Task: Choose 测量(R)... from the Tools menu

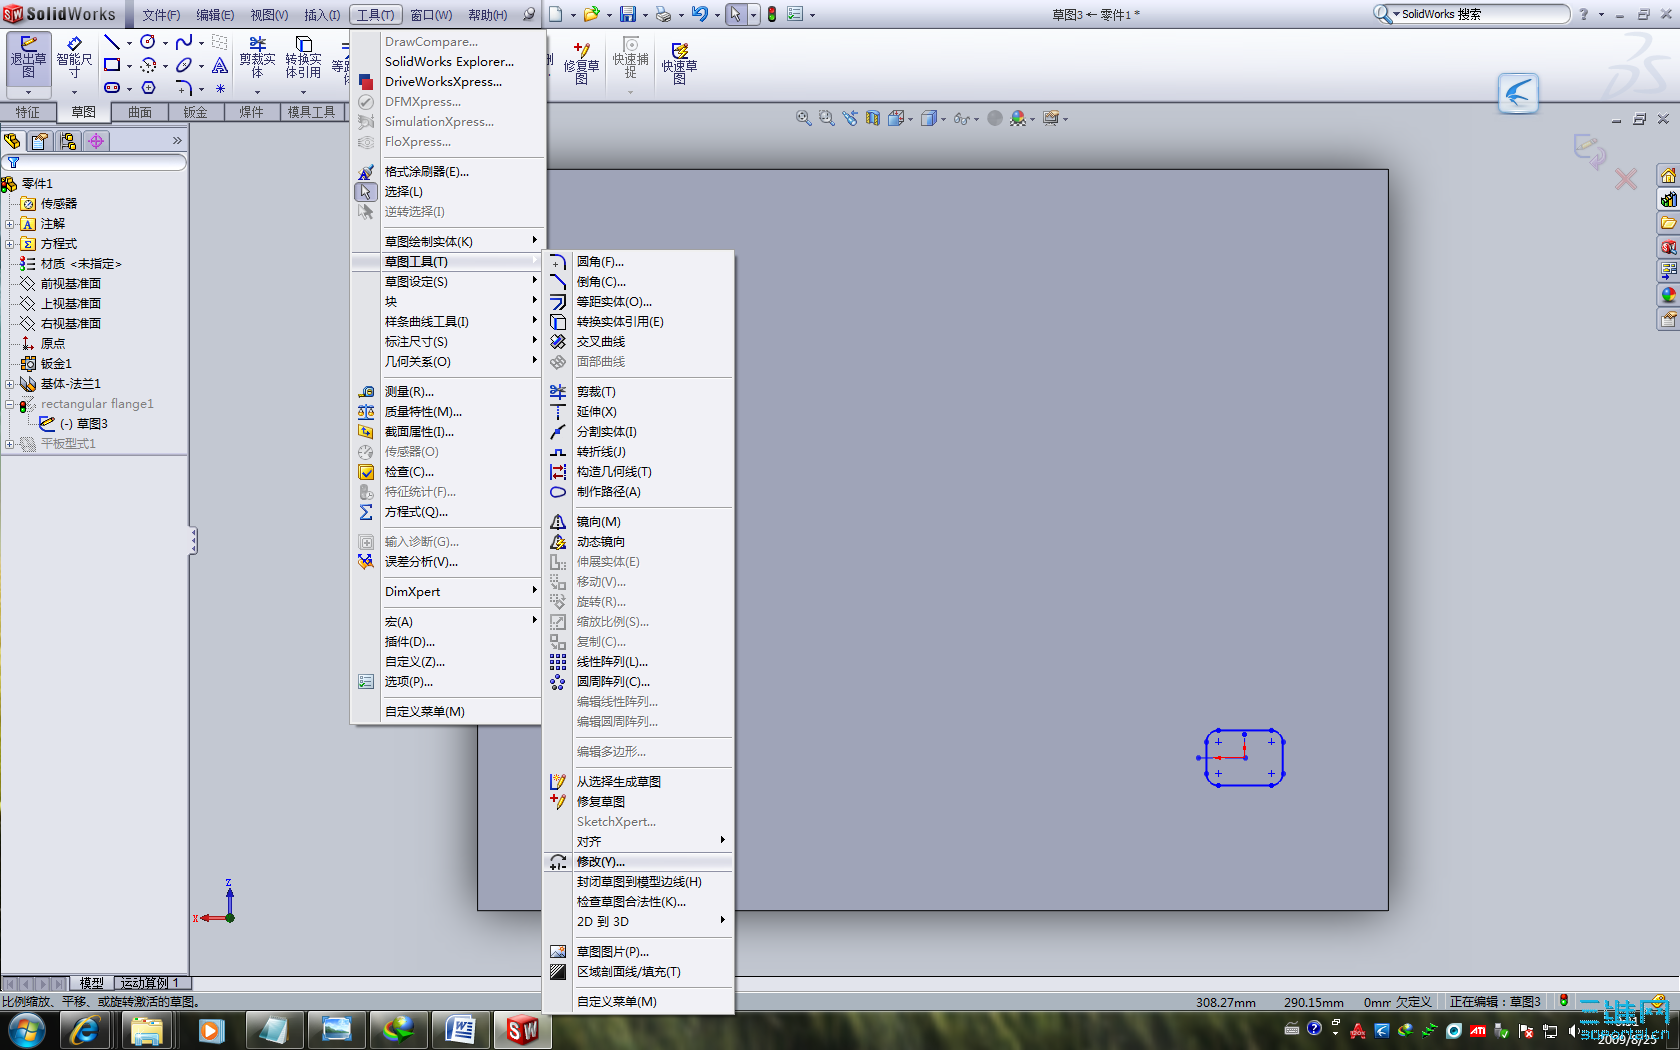Action: (x=448, y=392)
